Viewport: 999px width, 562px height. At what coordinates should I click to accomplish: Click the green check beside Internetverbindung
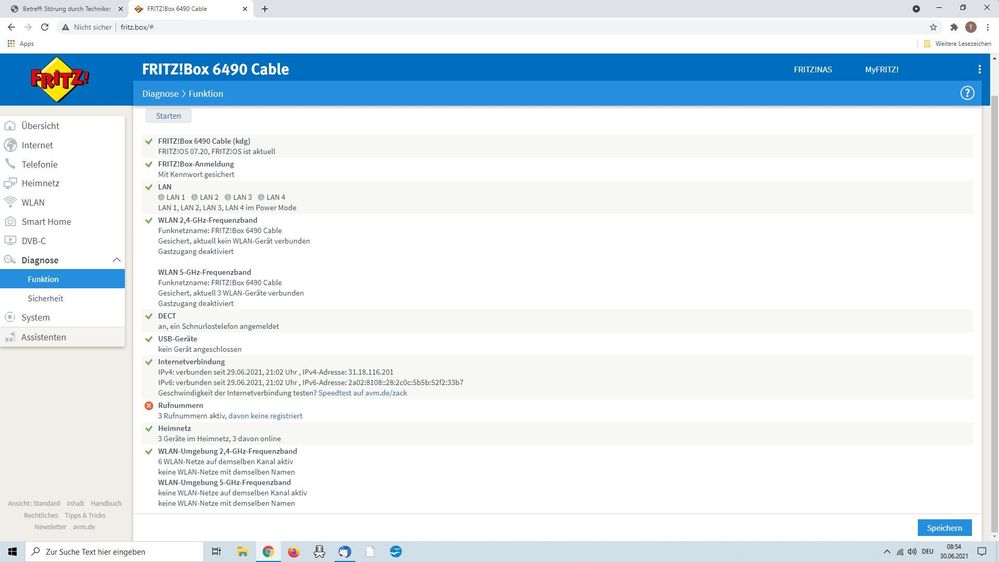(149, 362)
